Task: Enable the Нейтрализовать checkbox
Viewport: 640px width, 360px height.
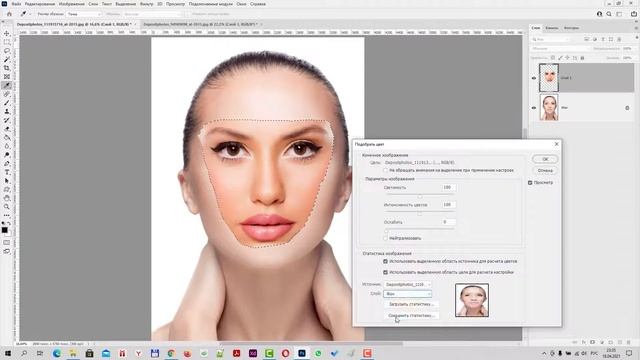Action: tap(385, 238)
